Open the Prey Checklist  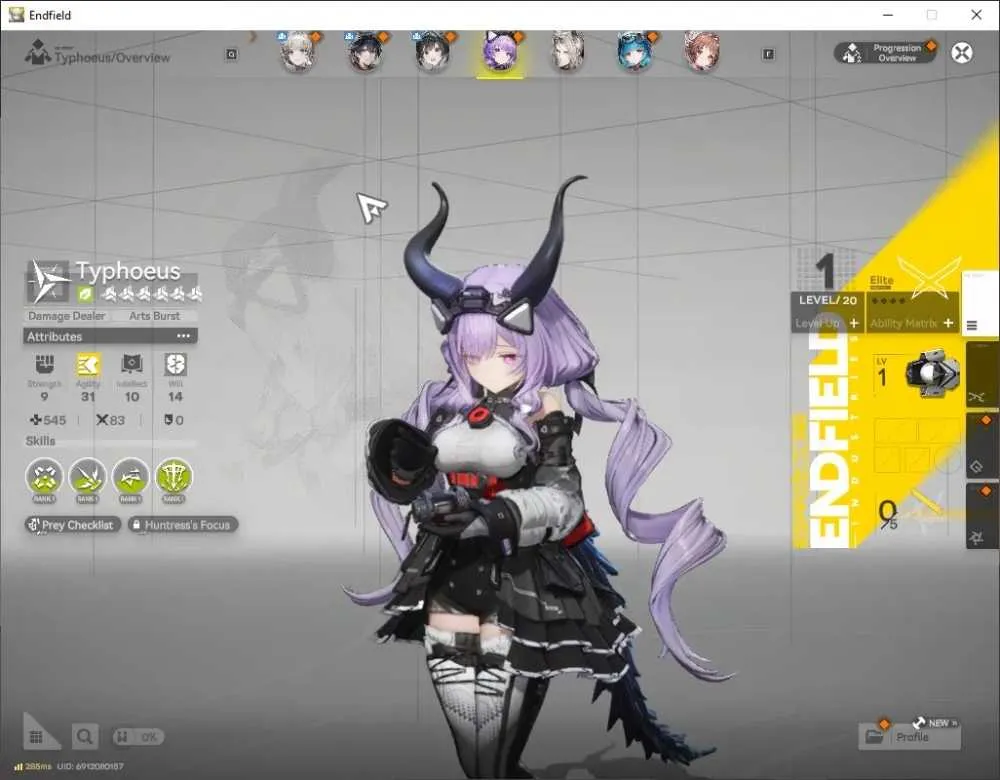pos(72,525)
